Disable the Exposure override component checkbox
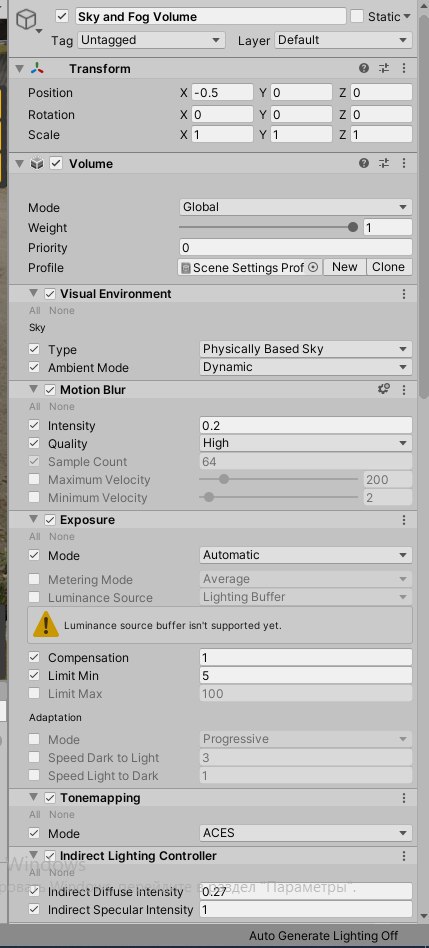 [x=50, y=520]
